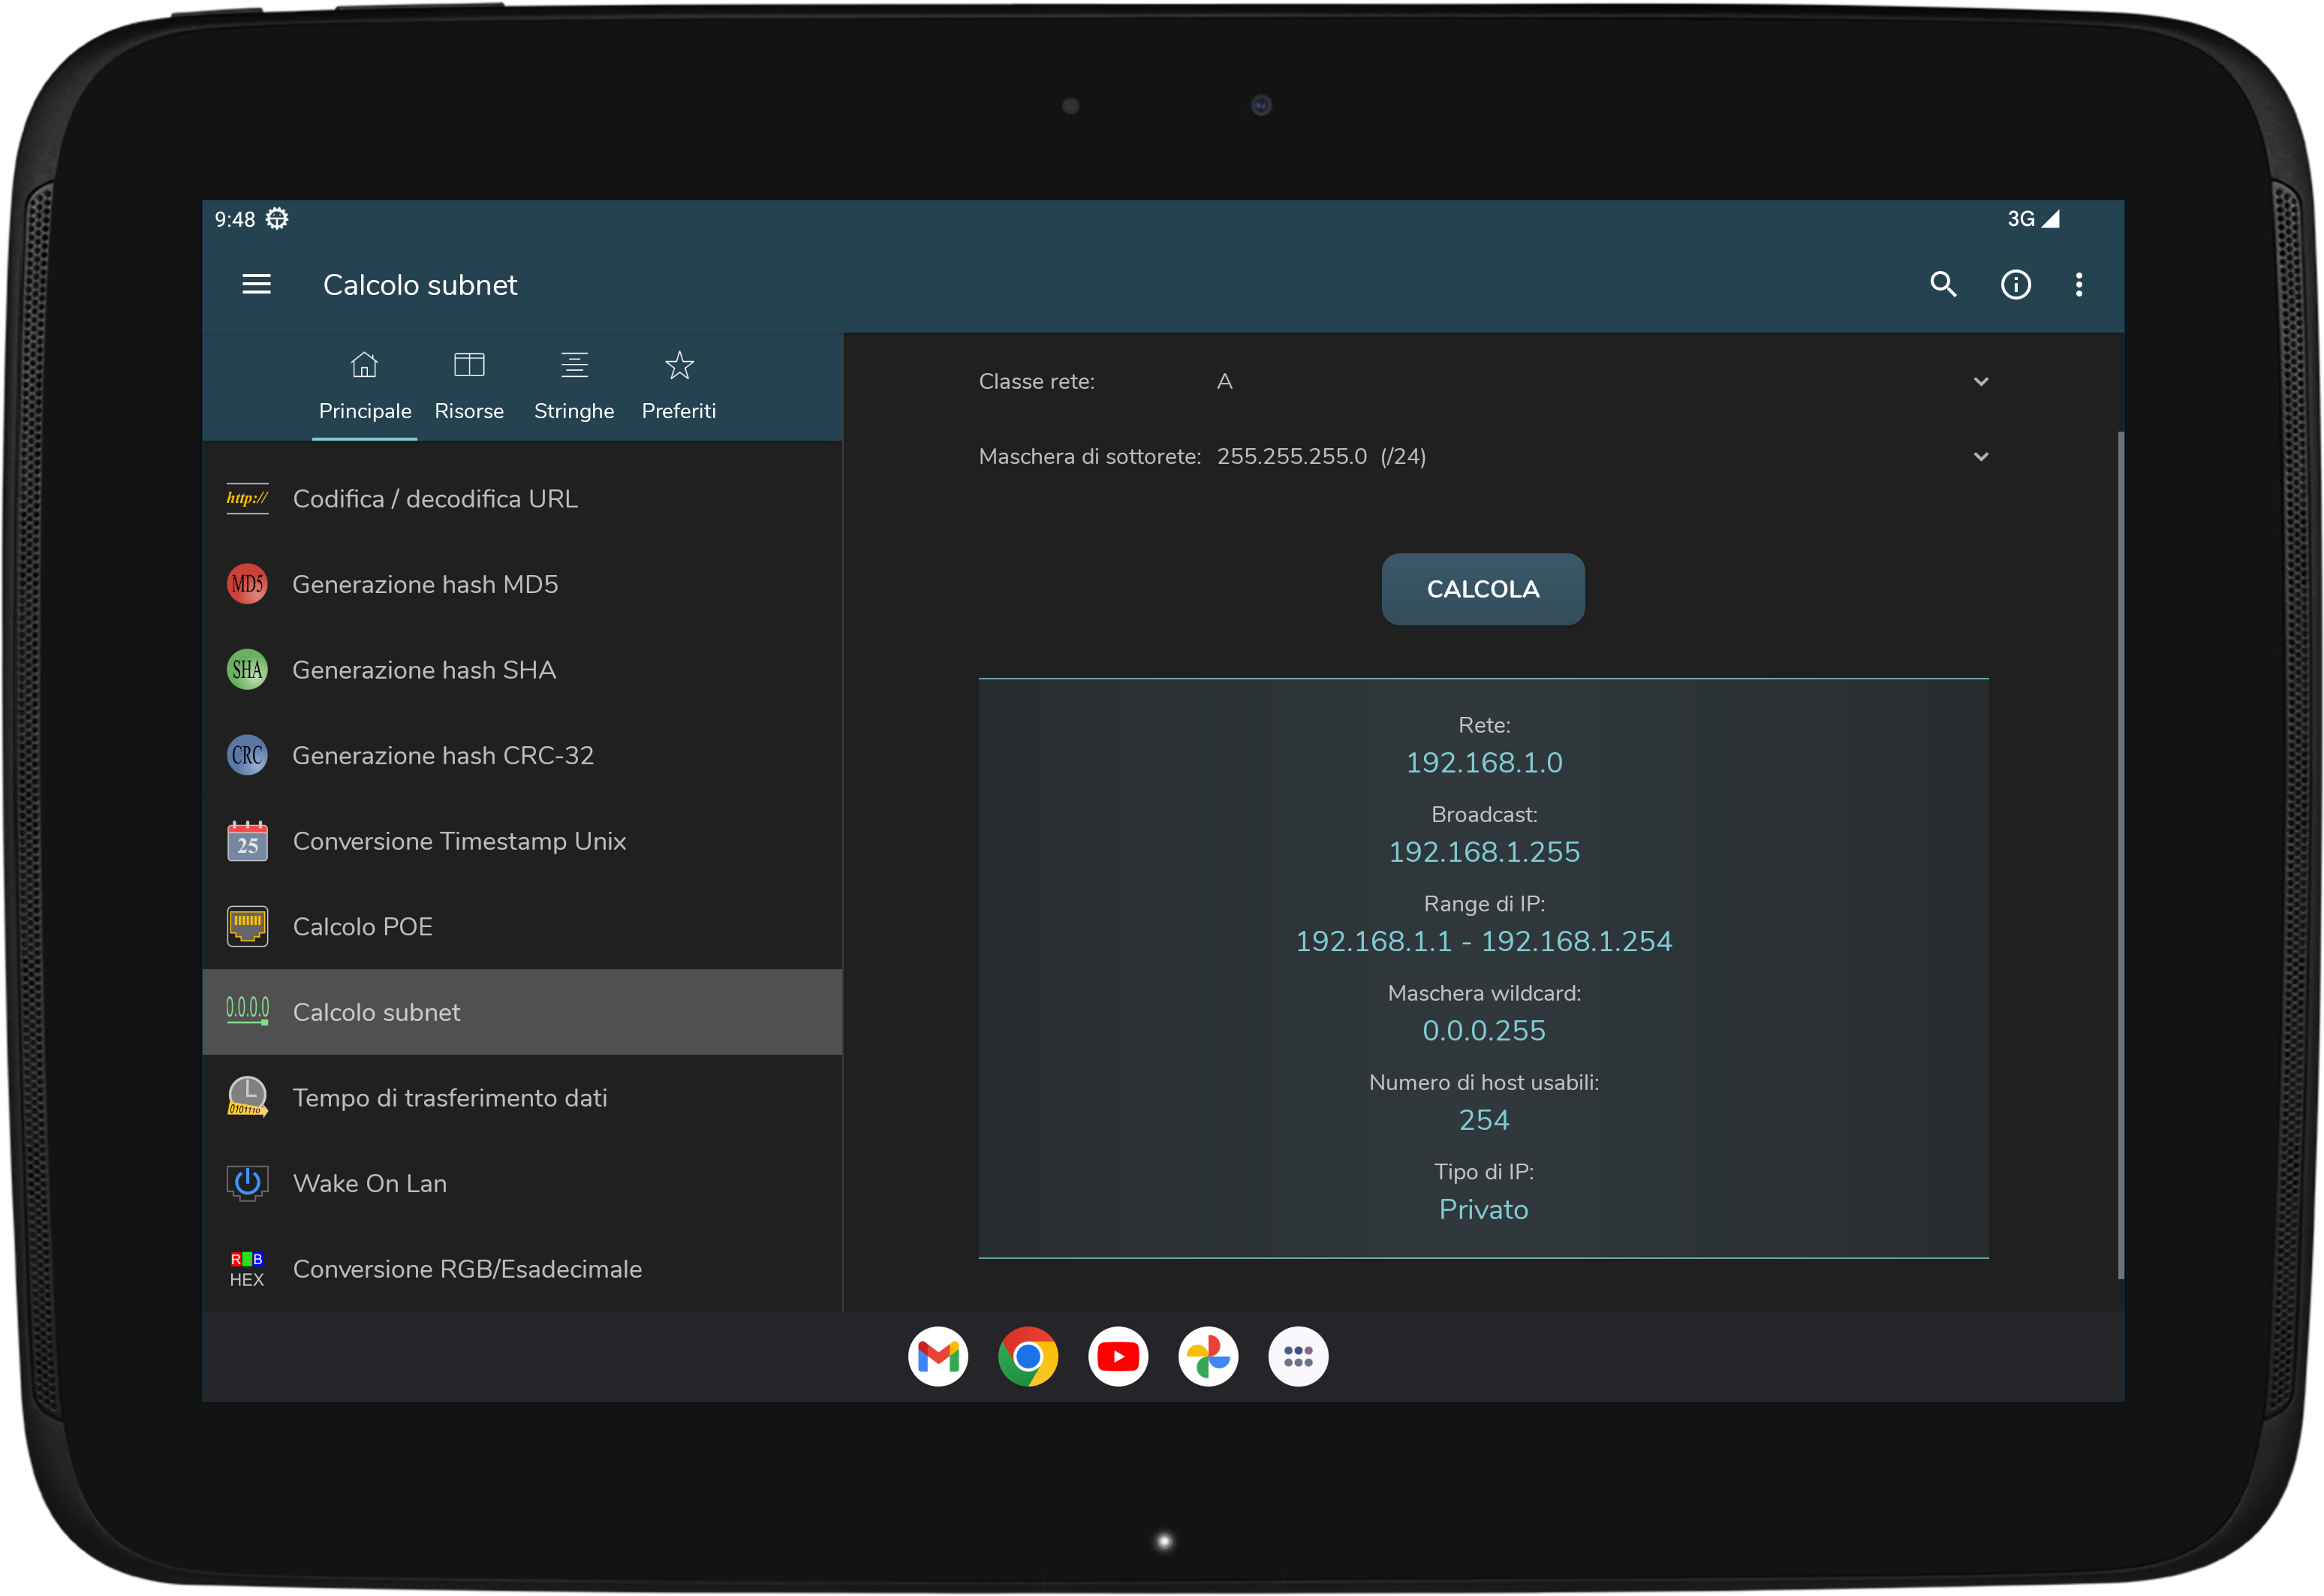The image size is (2324, 1596).
Task: Click the green SHA hash icon
Action: pyautogui.click(x=247, y=670)
